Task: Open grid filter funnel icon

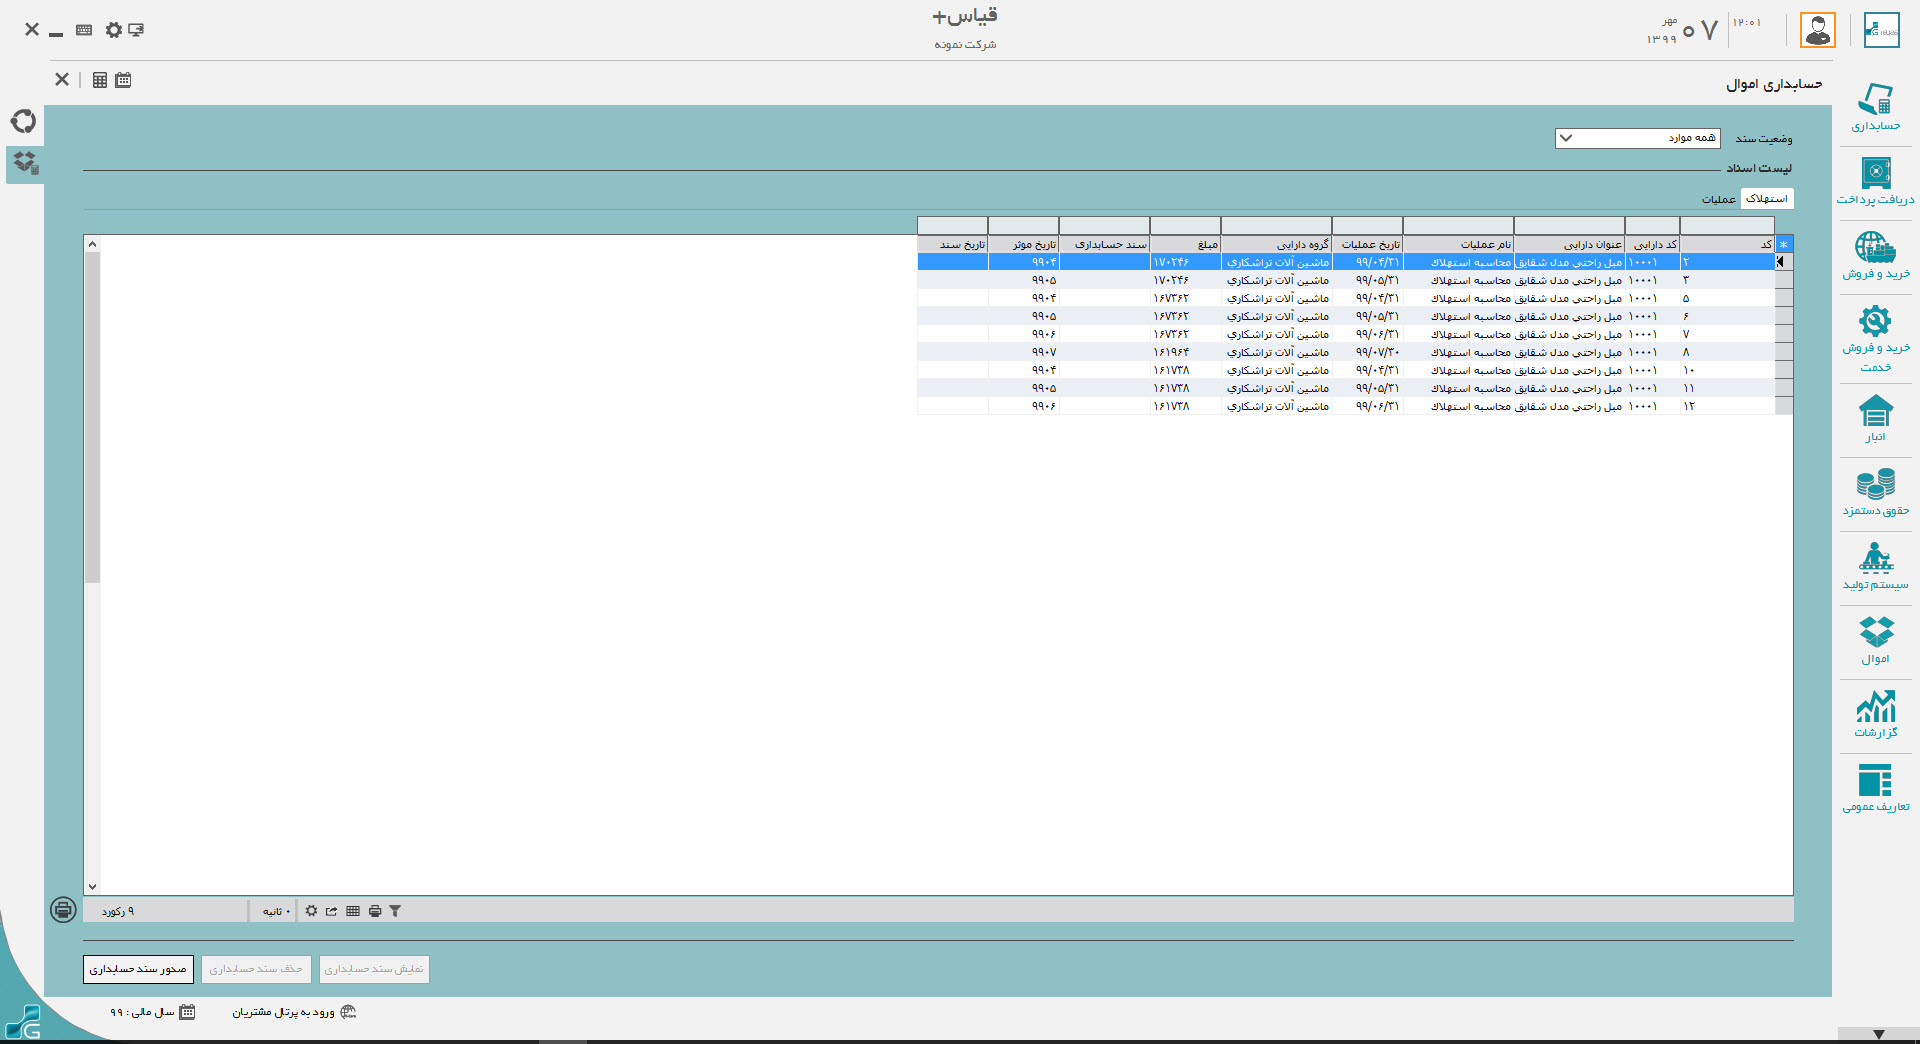Action: (395, 911)
